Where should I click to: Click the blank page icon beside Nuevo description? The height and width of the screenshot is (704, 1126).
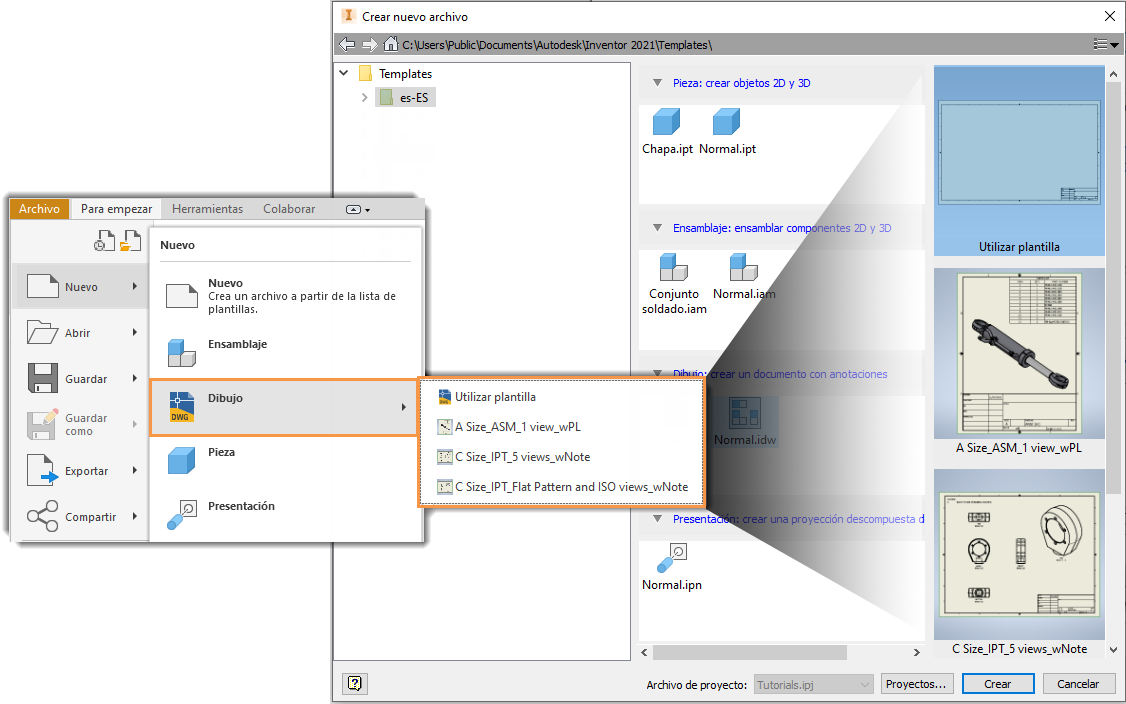tap(182, 296)
